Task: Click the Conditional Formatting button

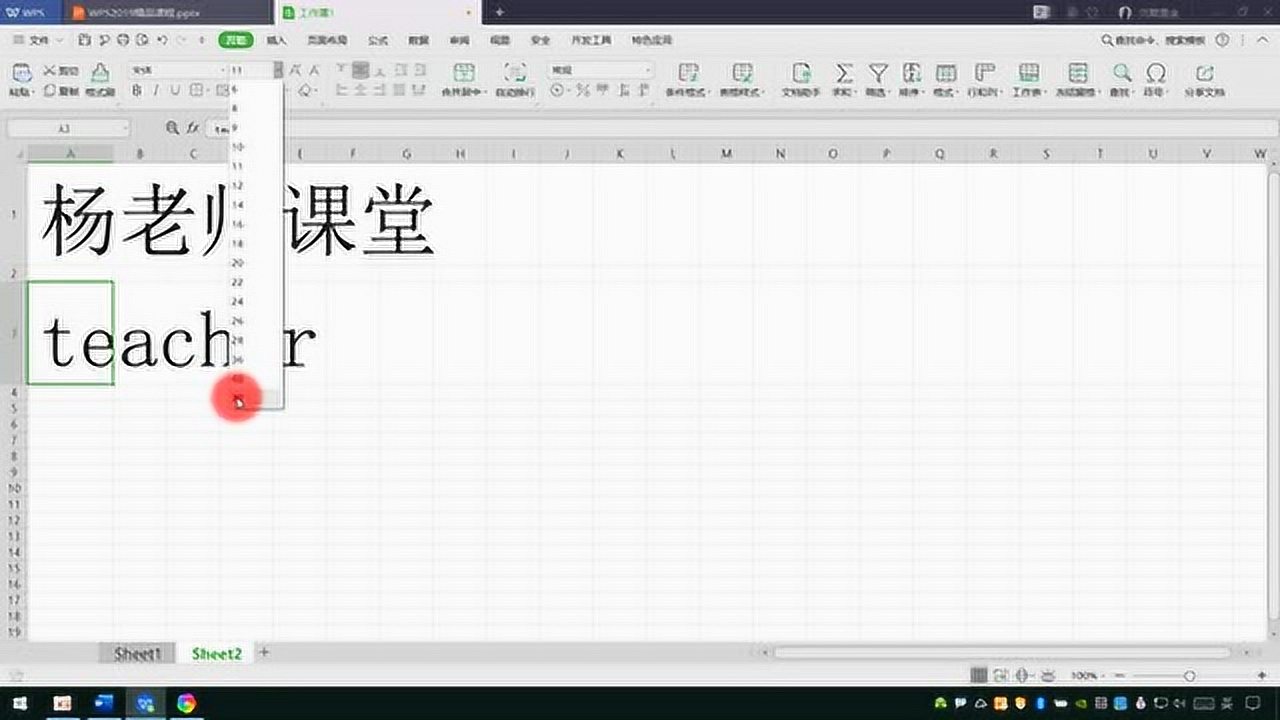Action: point(688,78)
